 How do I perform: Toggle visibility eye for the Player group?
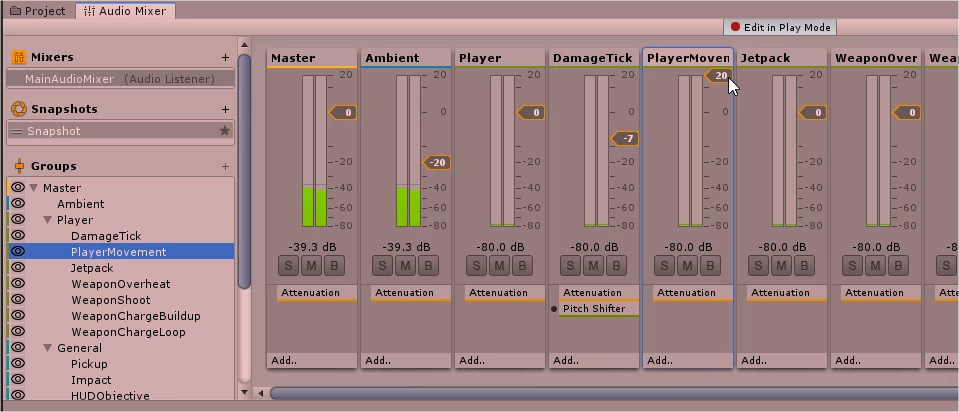click(18, 219)
